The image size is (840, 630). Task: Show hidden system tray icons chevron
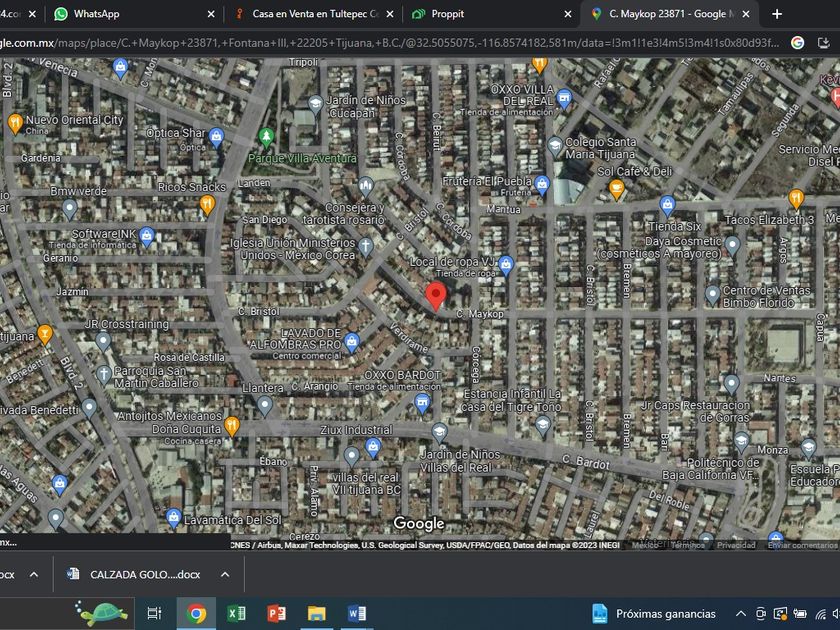click(x=740, y=613)
